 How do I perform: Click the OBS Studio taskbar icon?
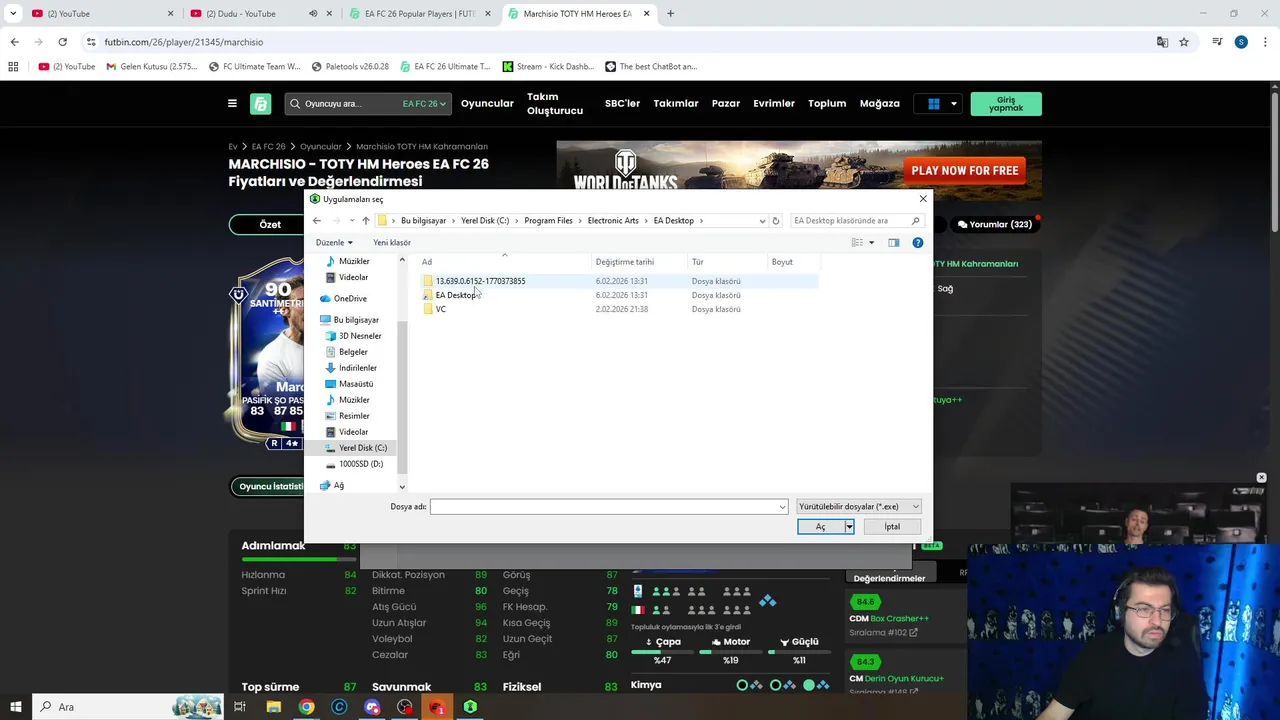[405, 707]
